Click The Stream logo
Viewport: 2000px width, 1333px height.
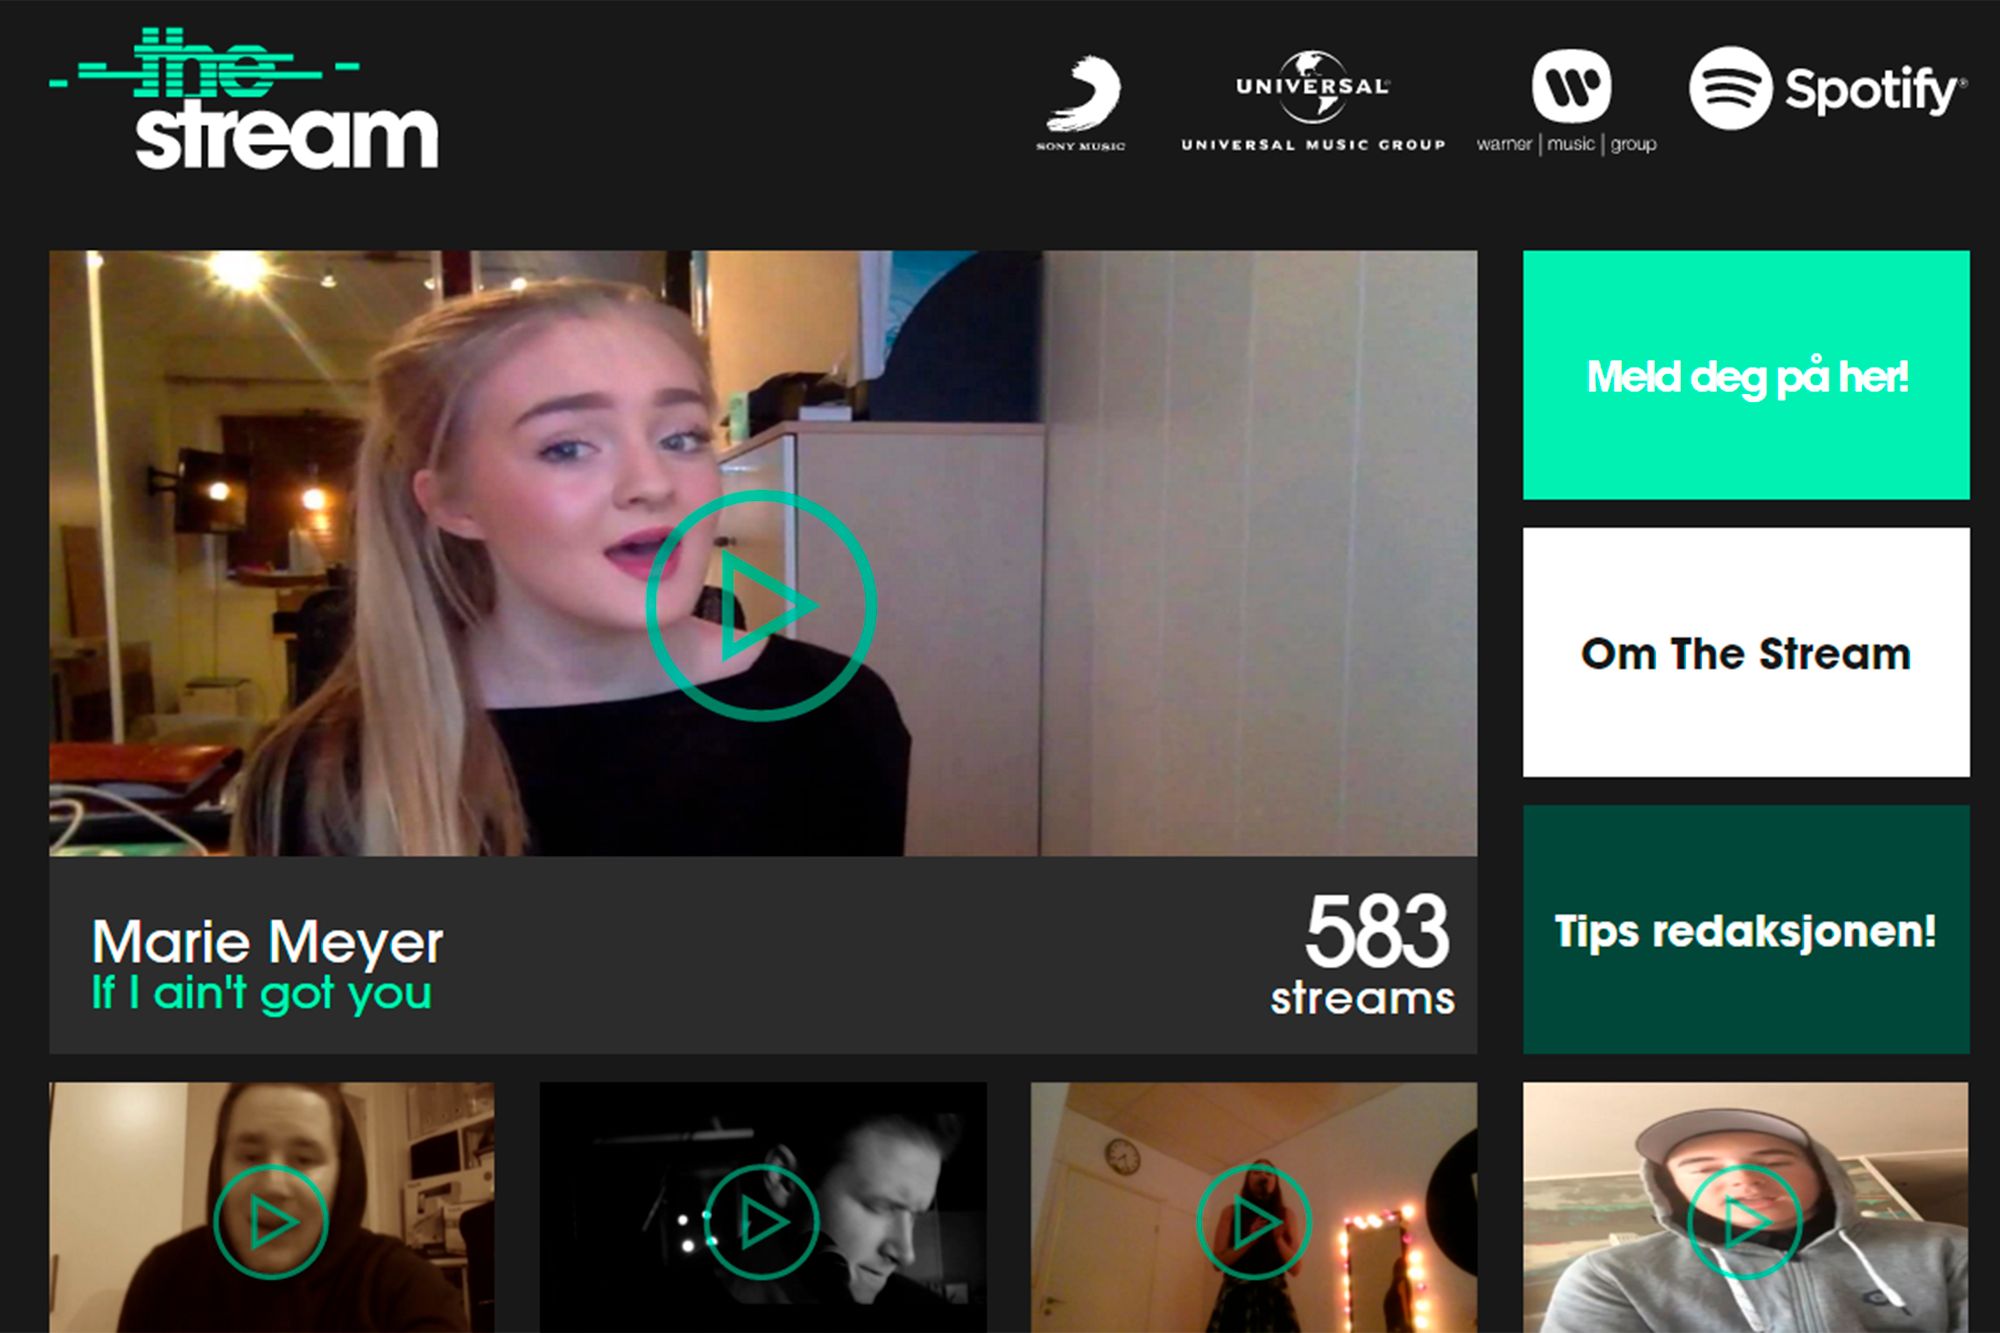click(245, 100)
